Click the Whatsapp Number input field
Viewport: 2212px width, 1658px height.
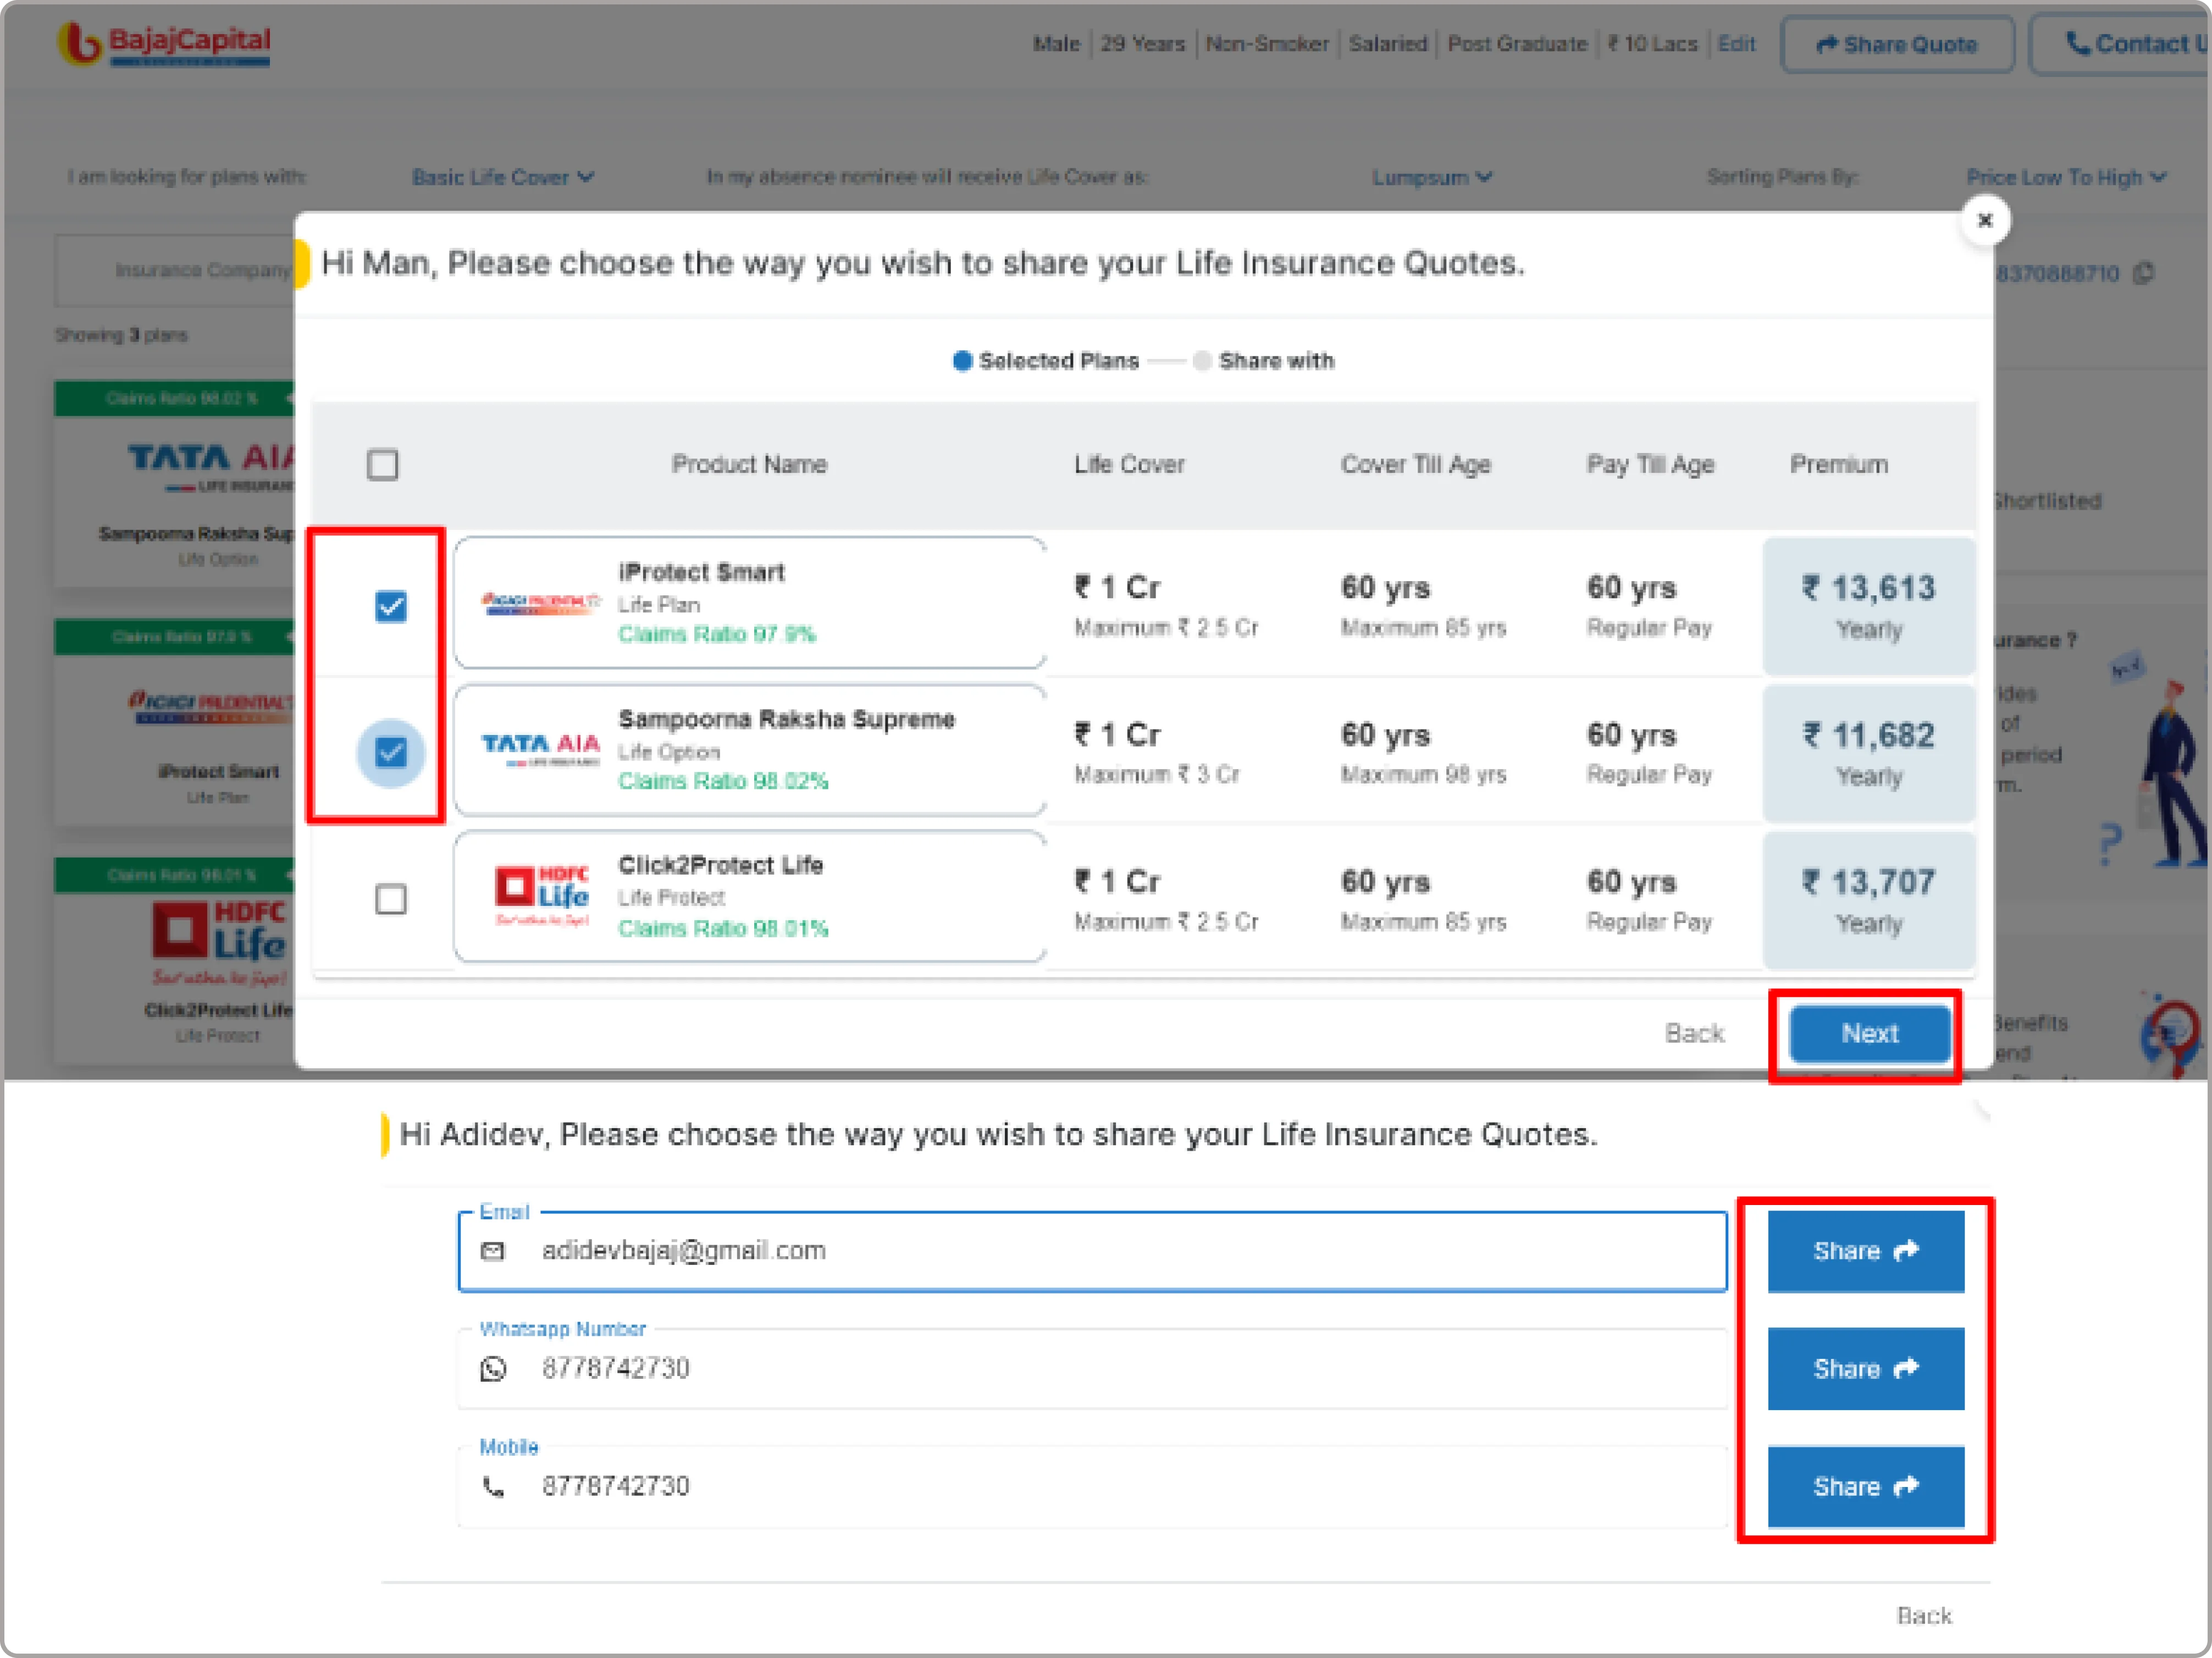coord(1092,1369)
